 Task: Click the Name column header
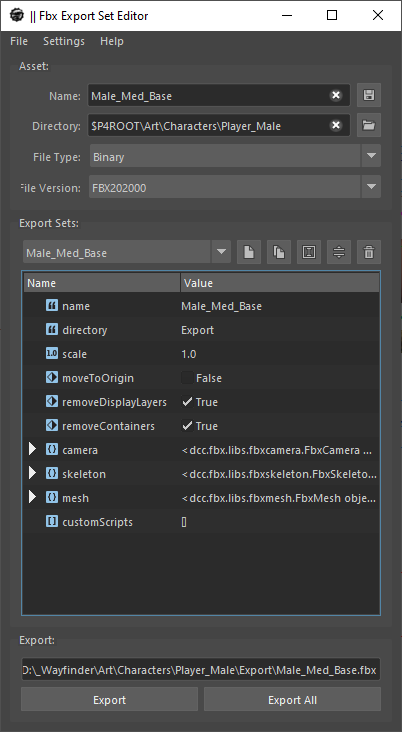[102, 283]
